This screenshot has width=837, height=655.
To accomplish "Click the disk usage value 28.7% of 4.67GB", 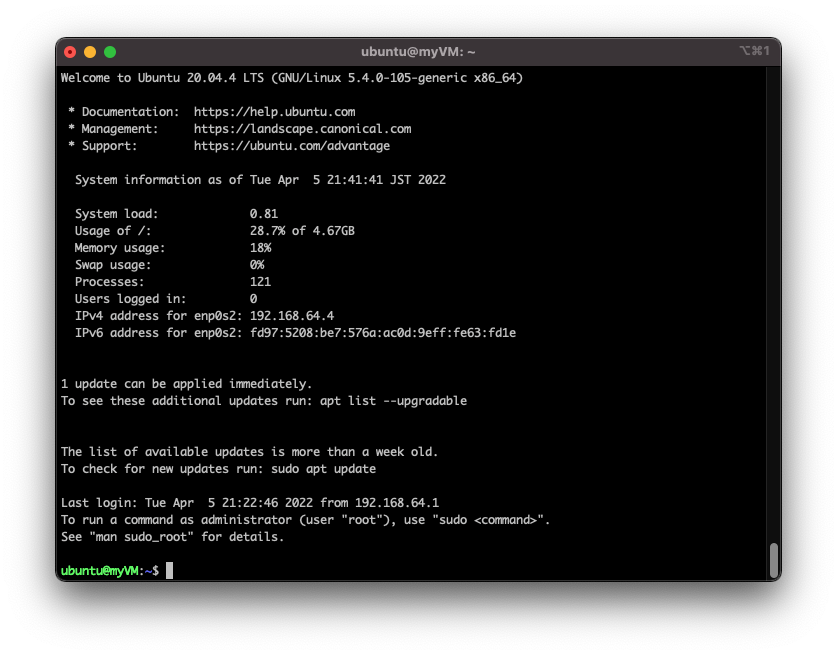I will tap(302, 231).
